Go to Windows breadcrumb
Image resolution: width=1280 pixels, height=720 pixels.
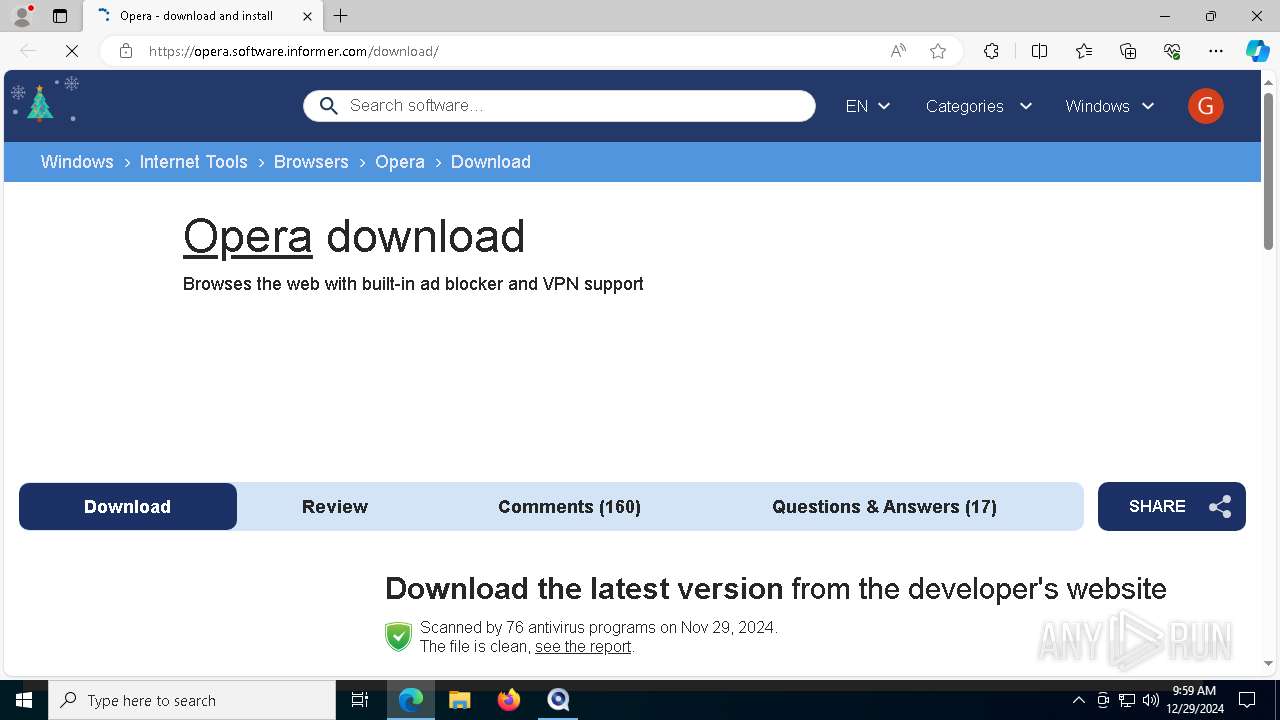coord(77,162)
